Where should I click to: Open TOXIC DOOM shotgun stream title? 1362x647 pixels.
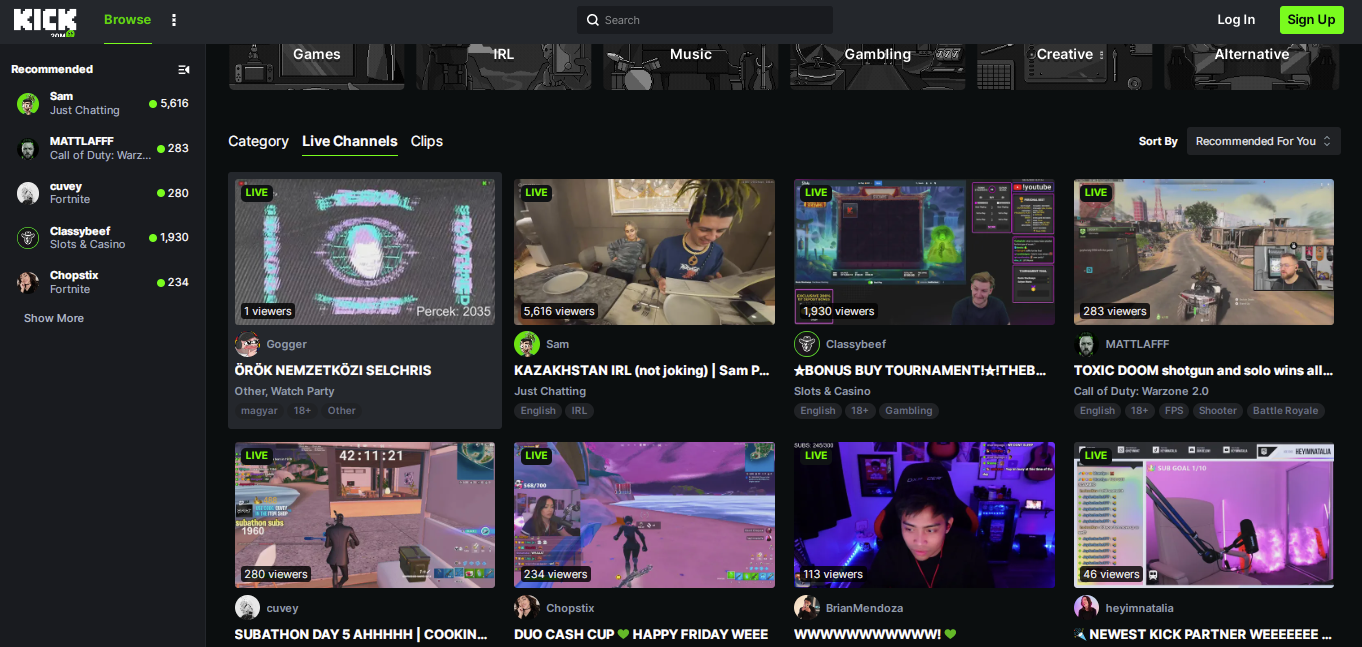click(x=1203, y=370)
